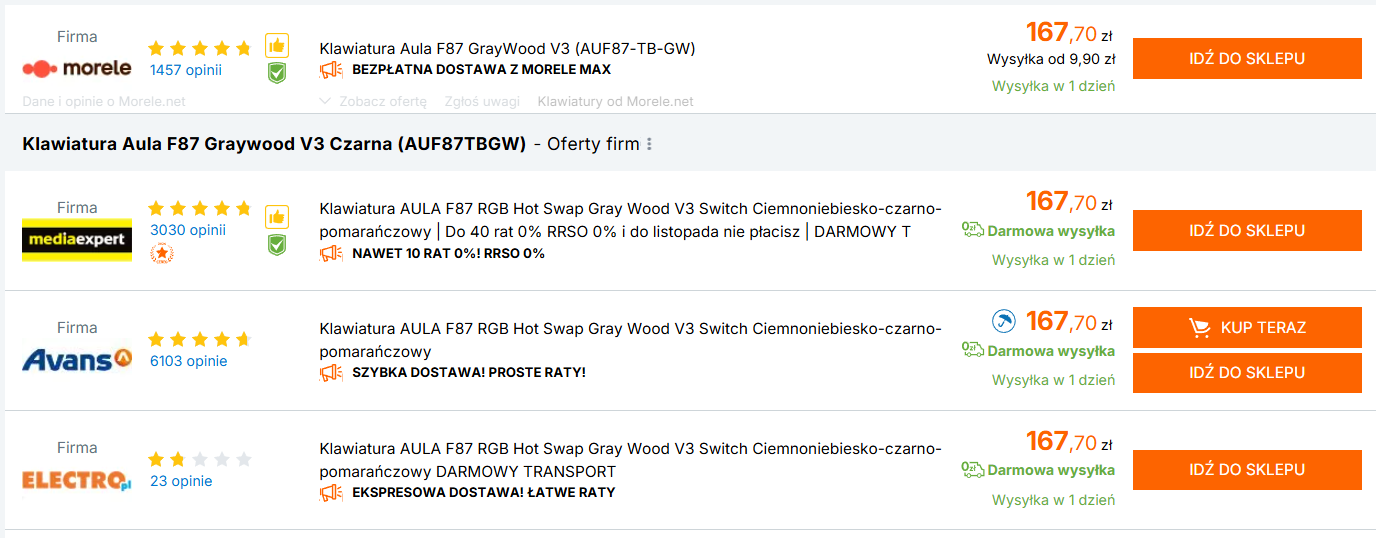
Task: Click KUP TERAZ for the Avans offer
Action: tap(1247, 327)
